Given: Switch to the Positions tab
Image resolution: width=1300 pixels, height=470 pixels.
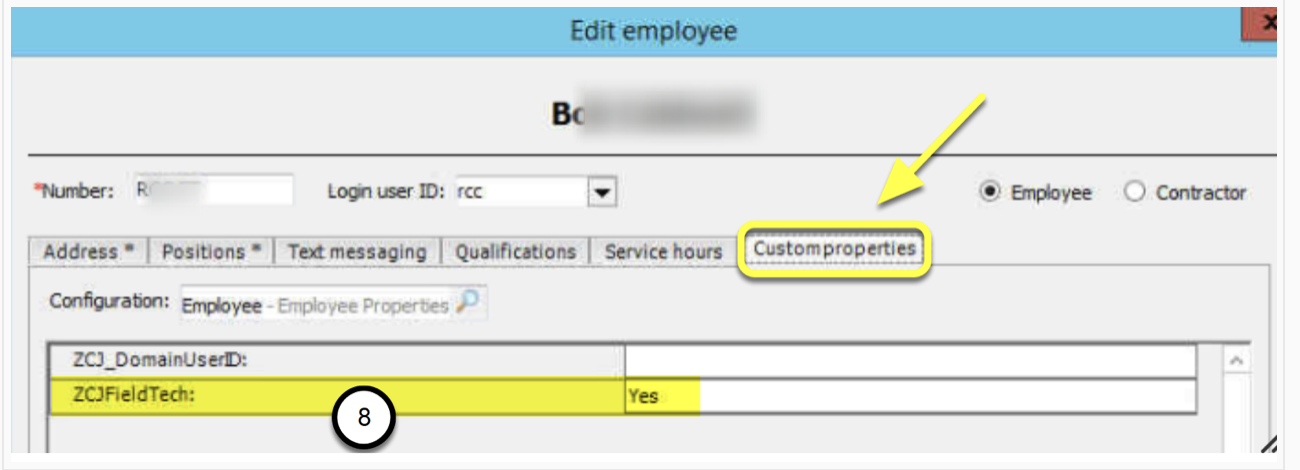Looking at the screenshot, I should click(210, 252).
